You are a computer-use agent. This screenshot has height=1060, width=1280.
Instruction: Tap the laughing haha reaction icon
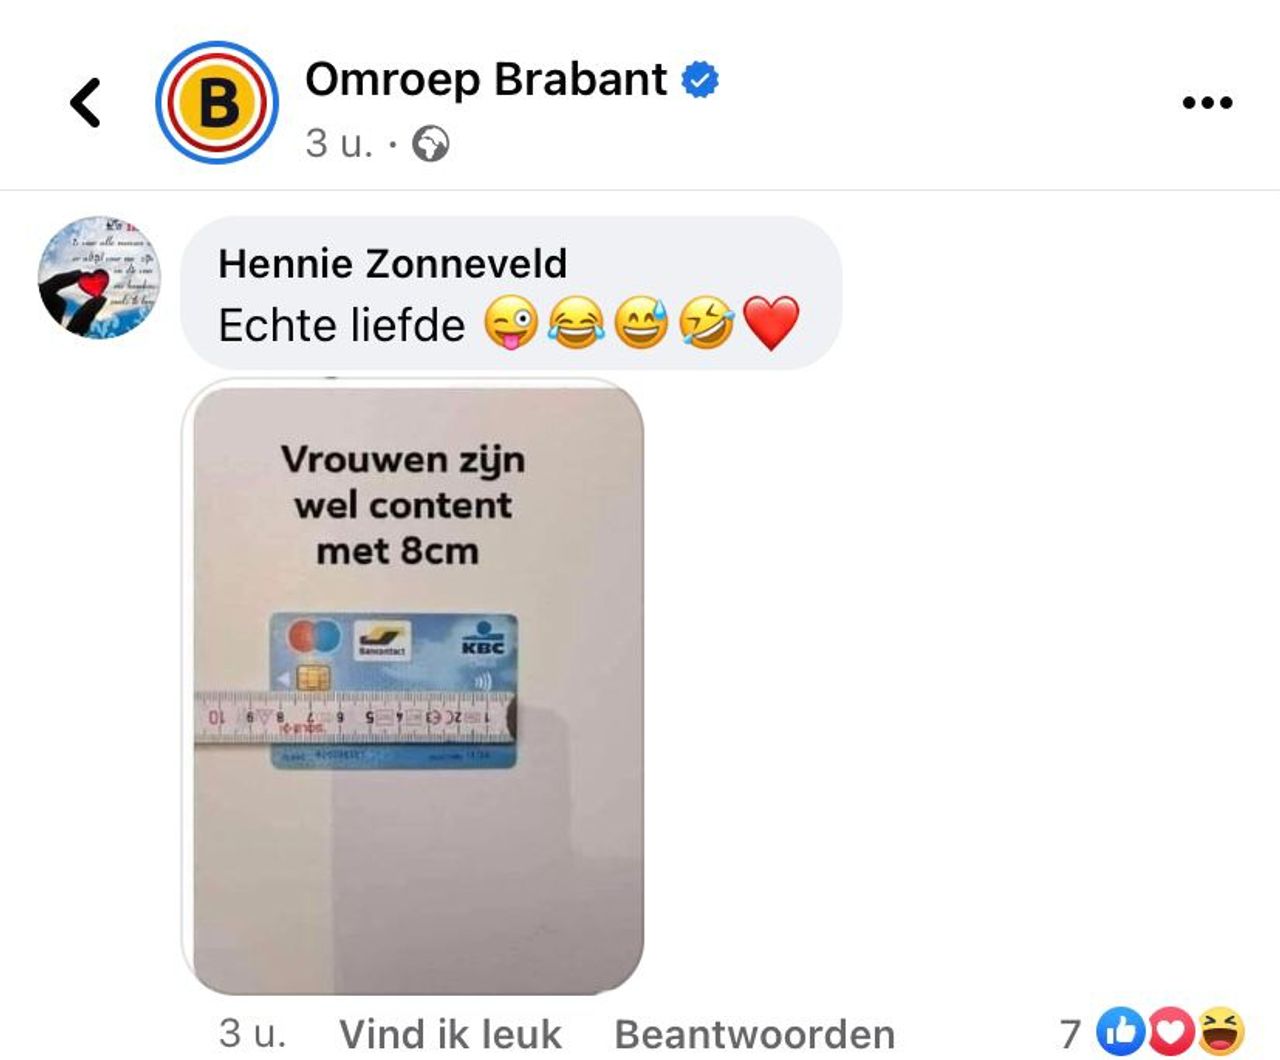pos(1221,1032)
